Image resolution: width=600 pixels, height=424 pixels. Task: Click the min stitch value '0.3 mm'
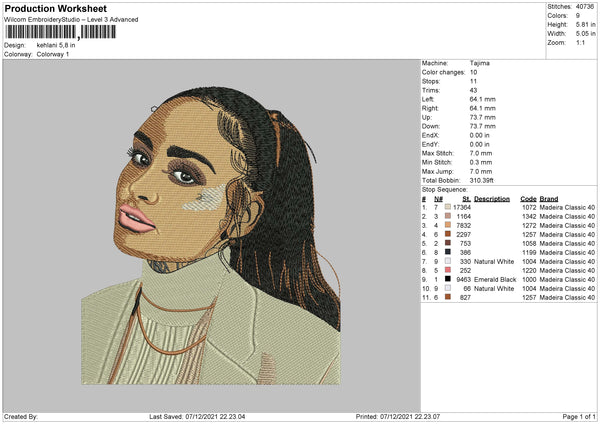[x=481, y=162]
